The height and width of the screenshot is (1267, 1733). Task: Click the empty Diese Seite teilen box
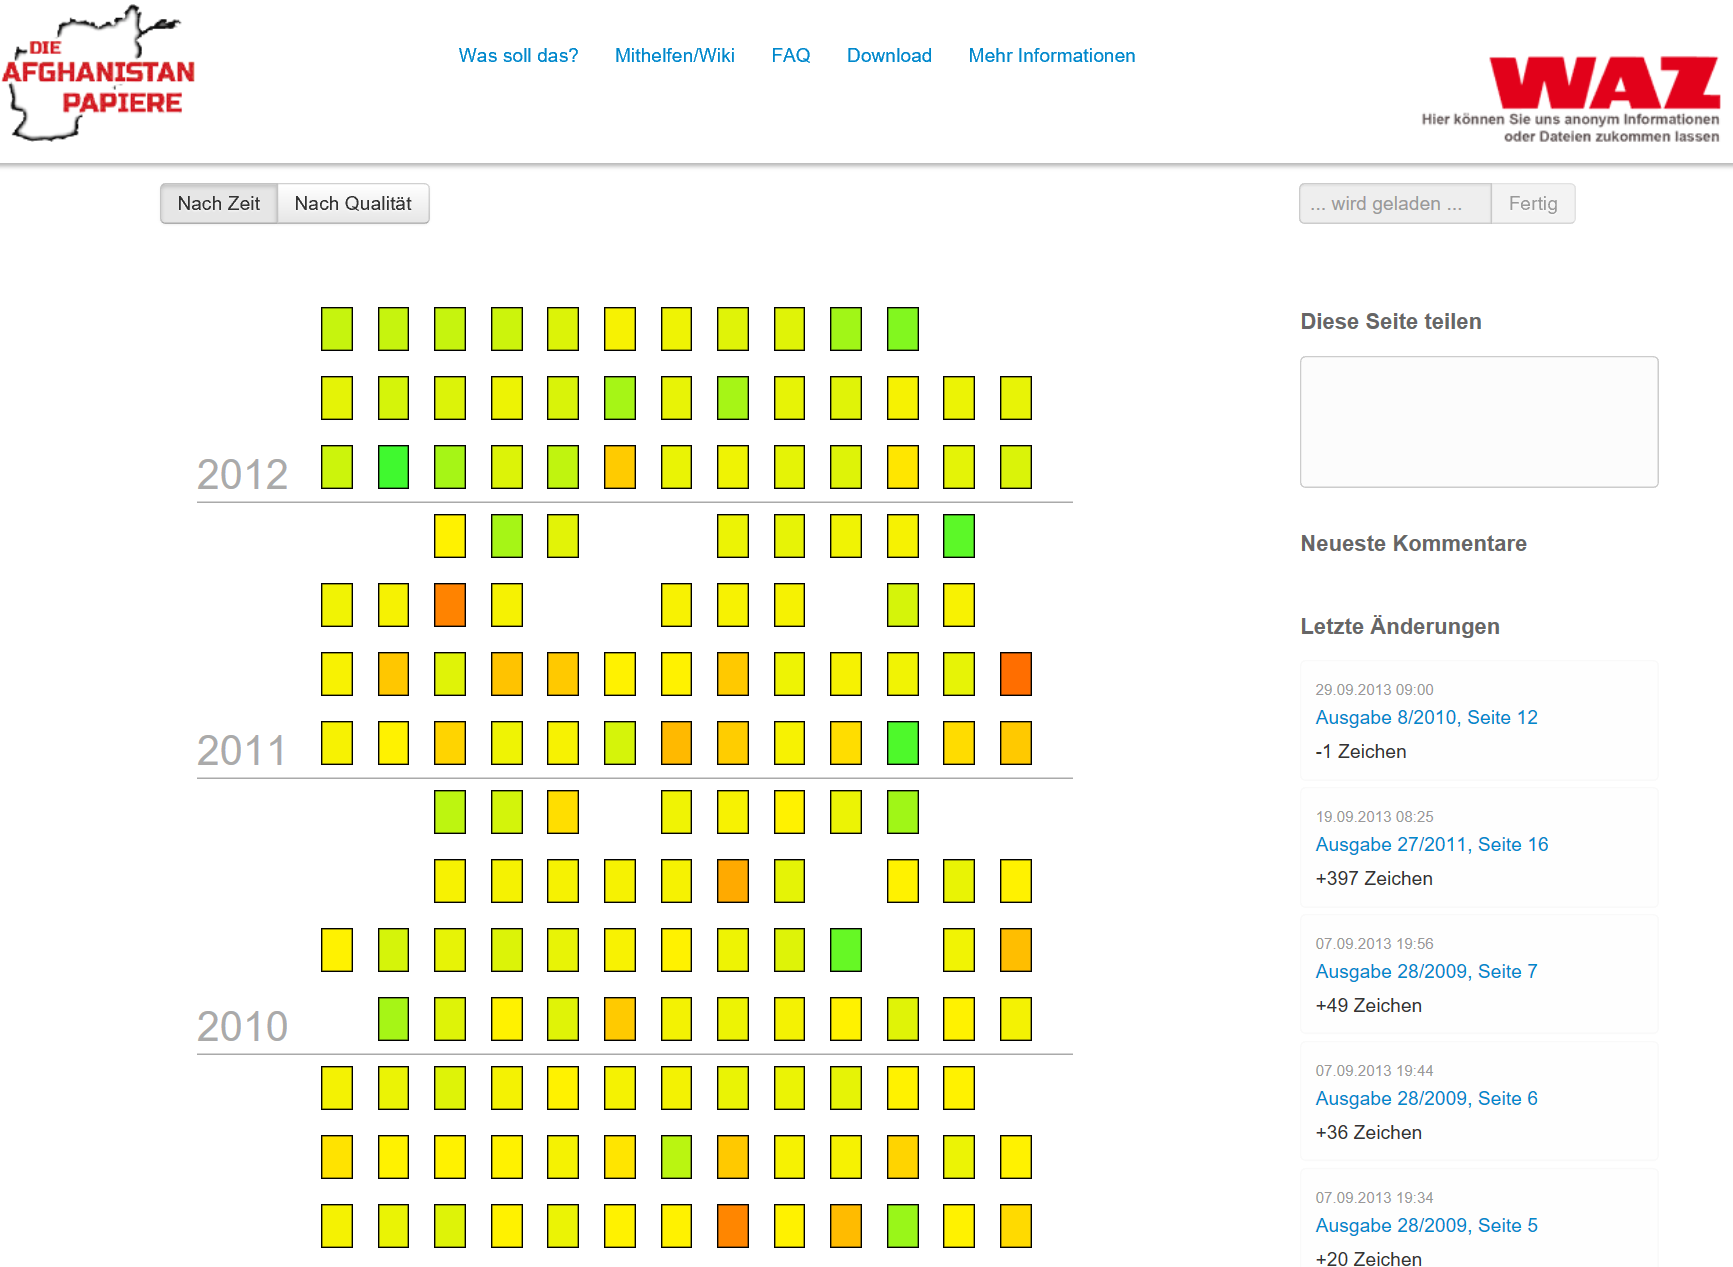pyautogui.click(x=1479, y=422)
